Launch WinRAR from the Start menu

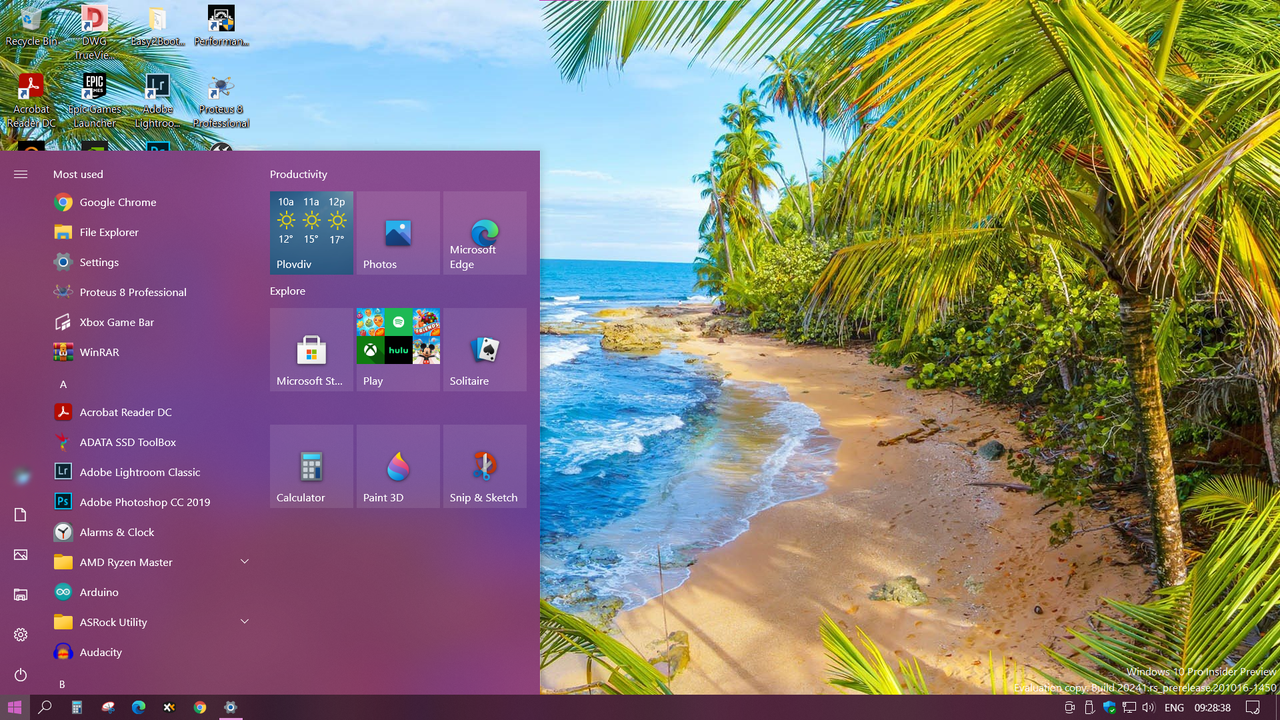click(150, 352)
